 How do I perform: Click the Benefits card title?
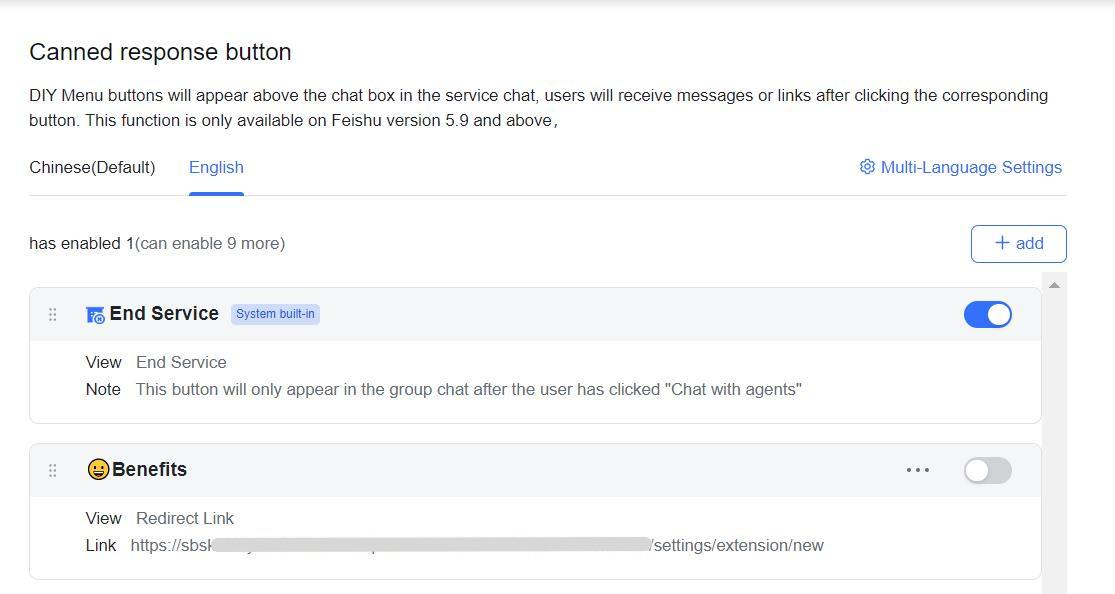click(x=149, y=469)
